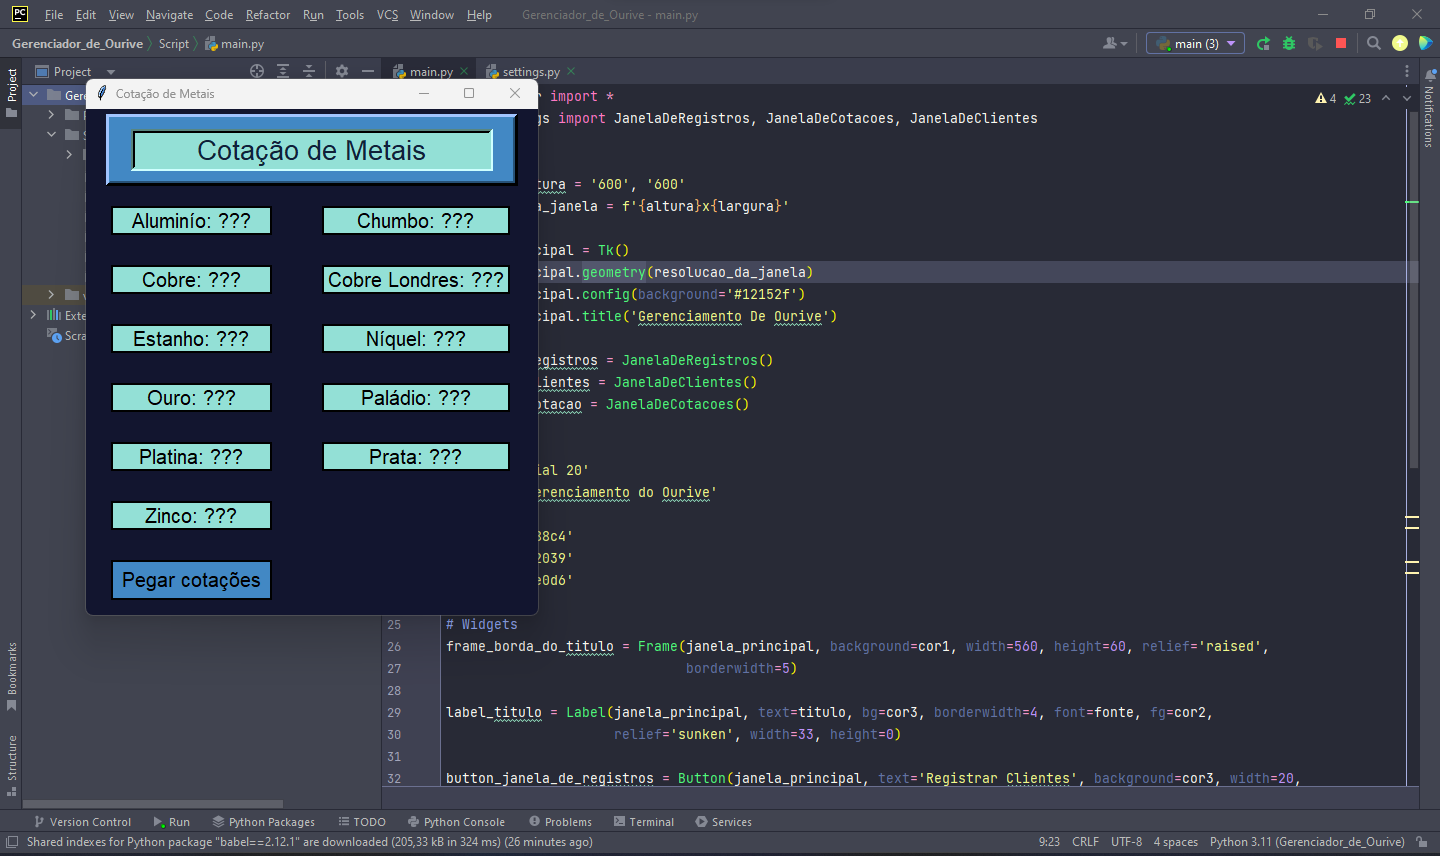Jump to next inspection warning with down chevron
The image size is (1440, 856).
click(x=1405, y=97)
